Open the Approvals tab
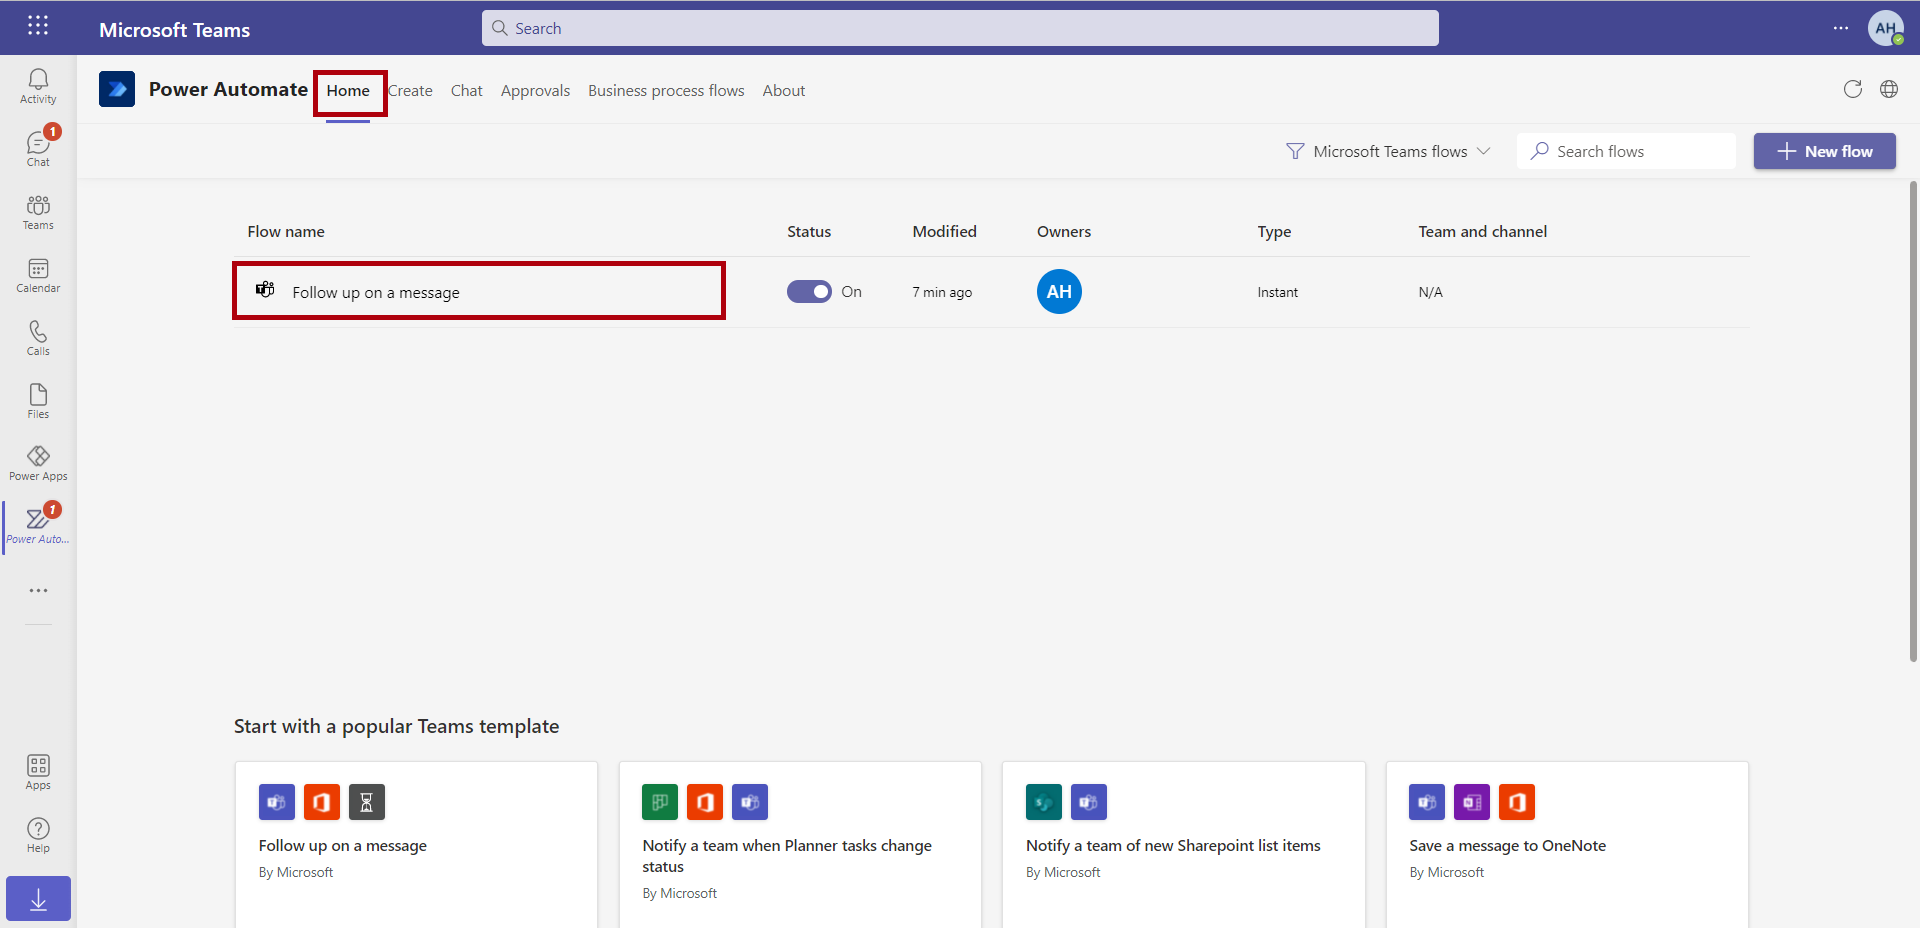The width and height of the screenshot is (1920, 928). click(535, 91)
